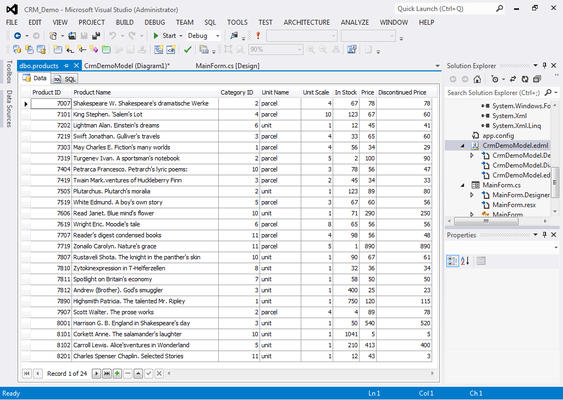
Task: Collapse the MainForm.cs tree node
Action: [x=463, y=185]
